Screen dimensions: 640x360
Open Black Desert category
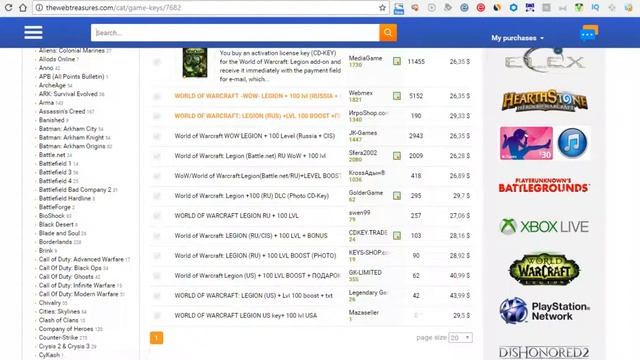pos(56,224)
